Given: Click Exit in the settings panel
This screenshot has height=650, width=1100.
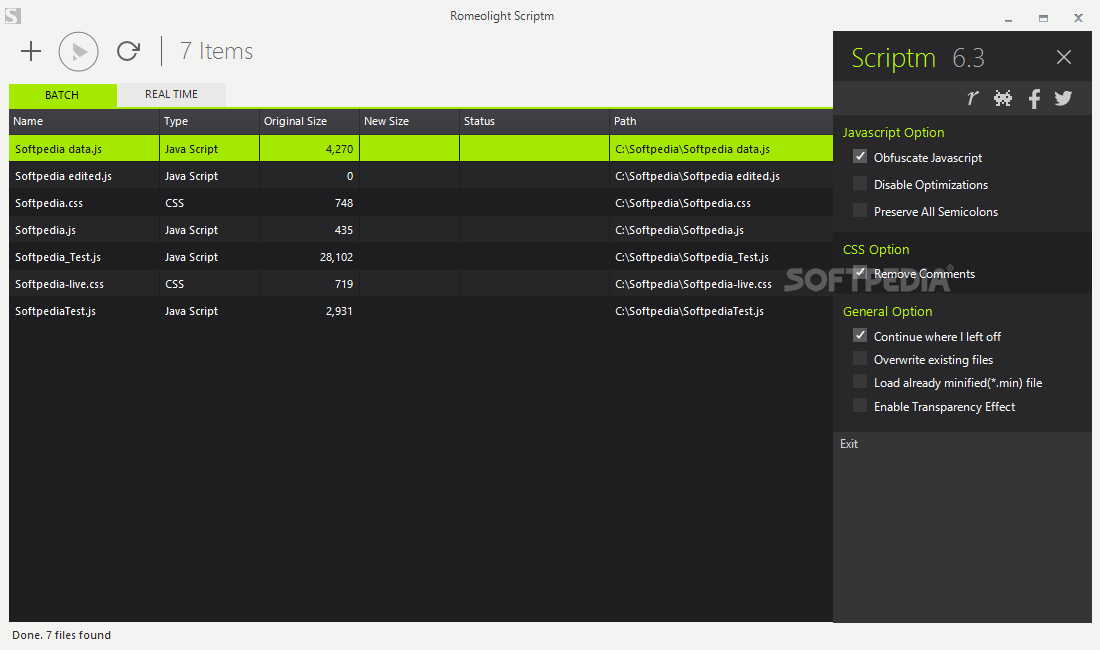Looking at the screenshot, I should click(849, 444).
